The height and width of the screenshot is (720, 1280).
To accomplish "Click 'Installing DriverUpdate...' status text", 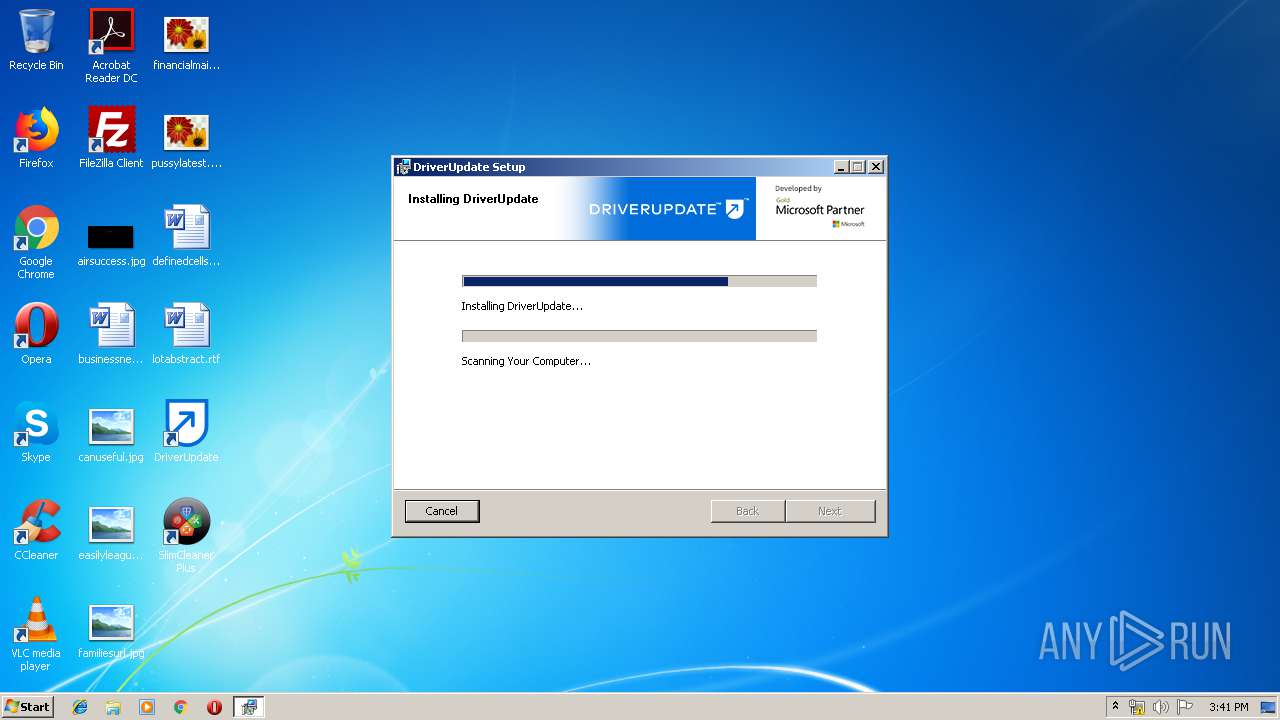I will (522, 306).
